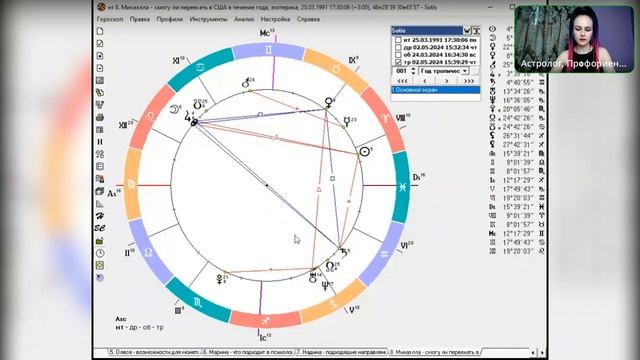Click the first icon right of Solis title
The height and width of the screenshot is (360, 640).
pyautogui.click(x=467, y=31)
